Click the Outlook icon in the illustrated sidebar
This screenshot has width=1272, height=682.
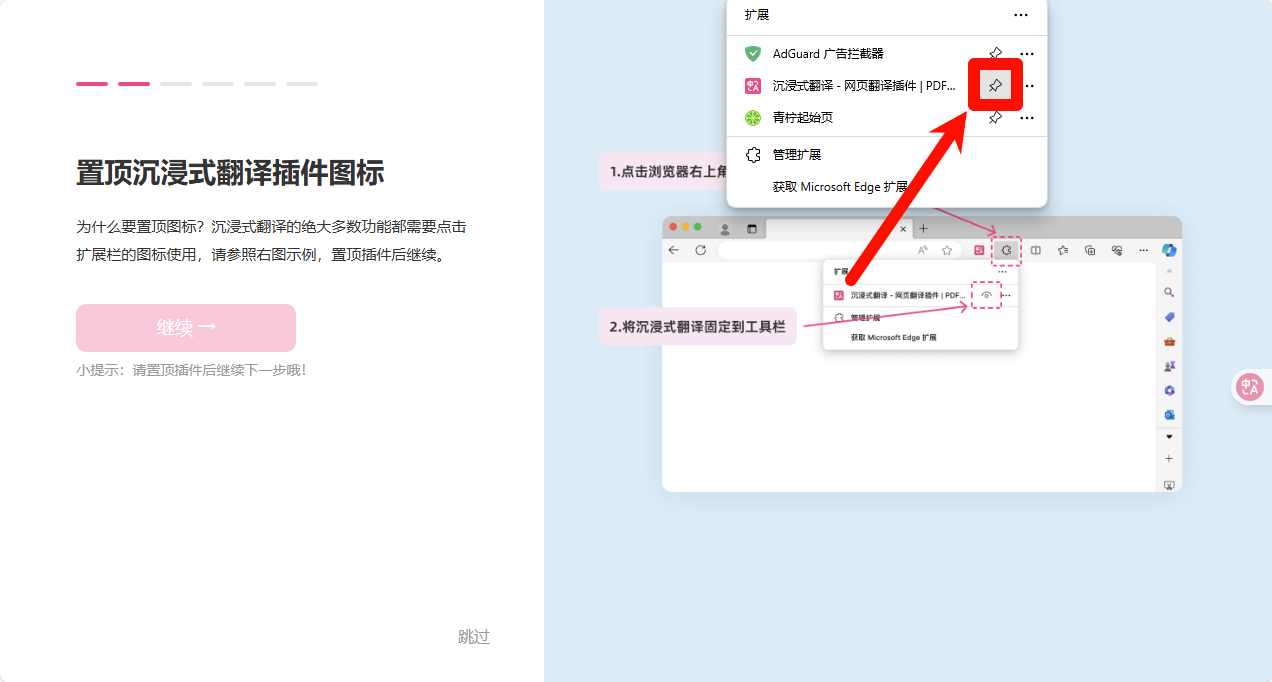[1169, 414]
